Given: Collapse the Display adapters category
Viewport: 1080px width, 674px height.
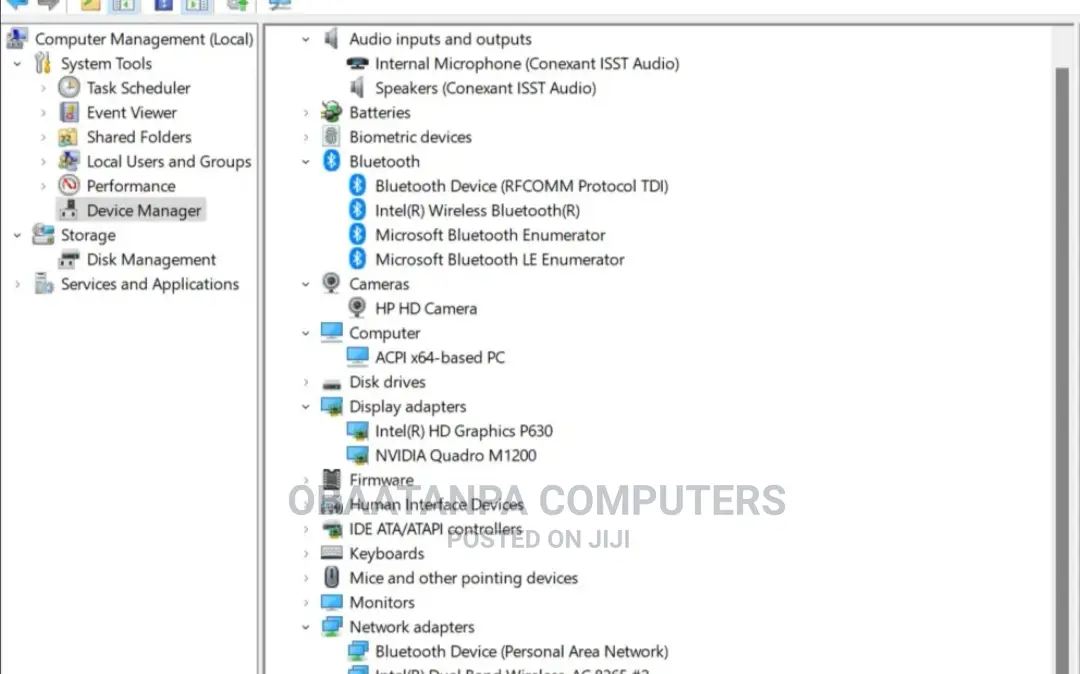Looking at the screenshot, I should click(x=306, y=407).
